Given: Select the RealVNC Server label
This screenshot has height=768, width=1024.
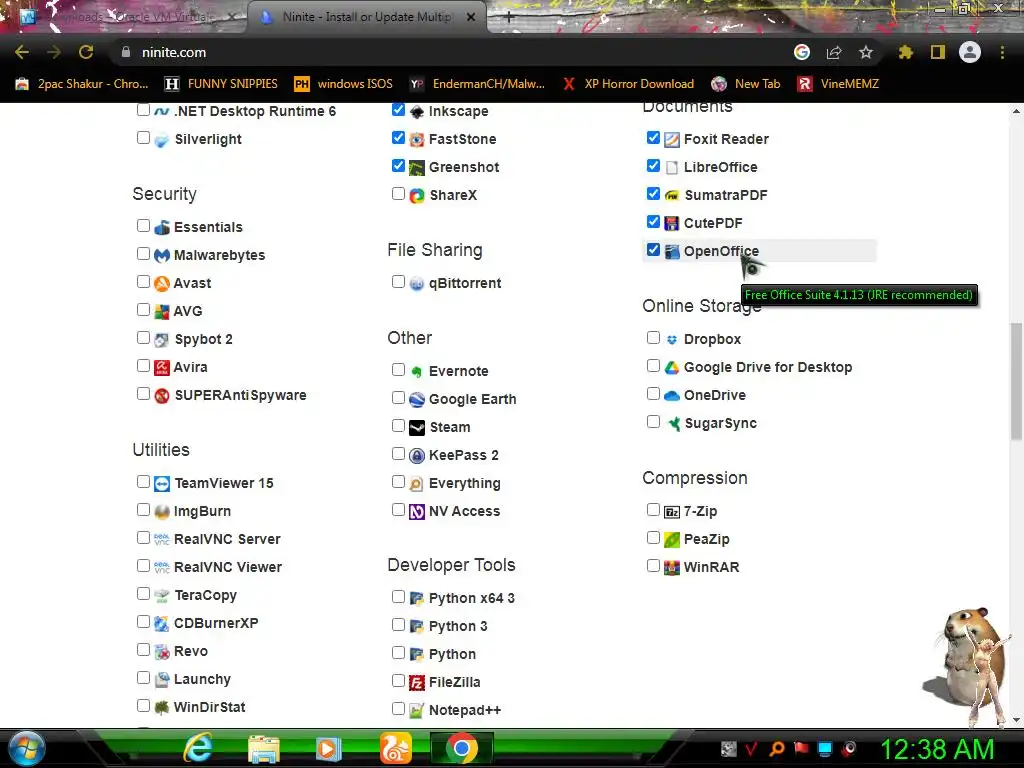Looking at the screenshot, I should click(227, 539).
